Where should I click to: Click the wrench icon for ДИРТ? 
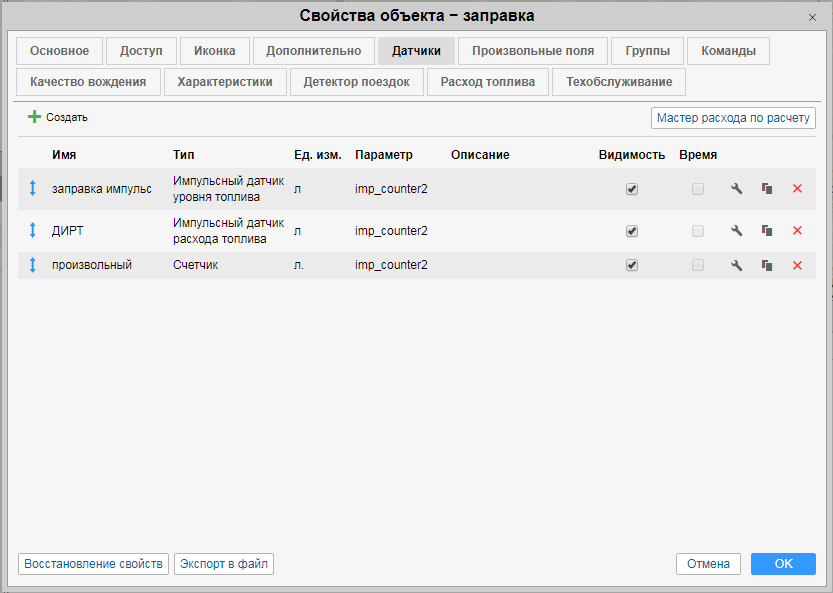[737, 231]
